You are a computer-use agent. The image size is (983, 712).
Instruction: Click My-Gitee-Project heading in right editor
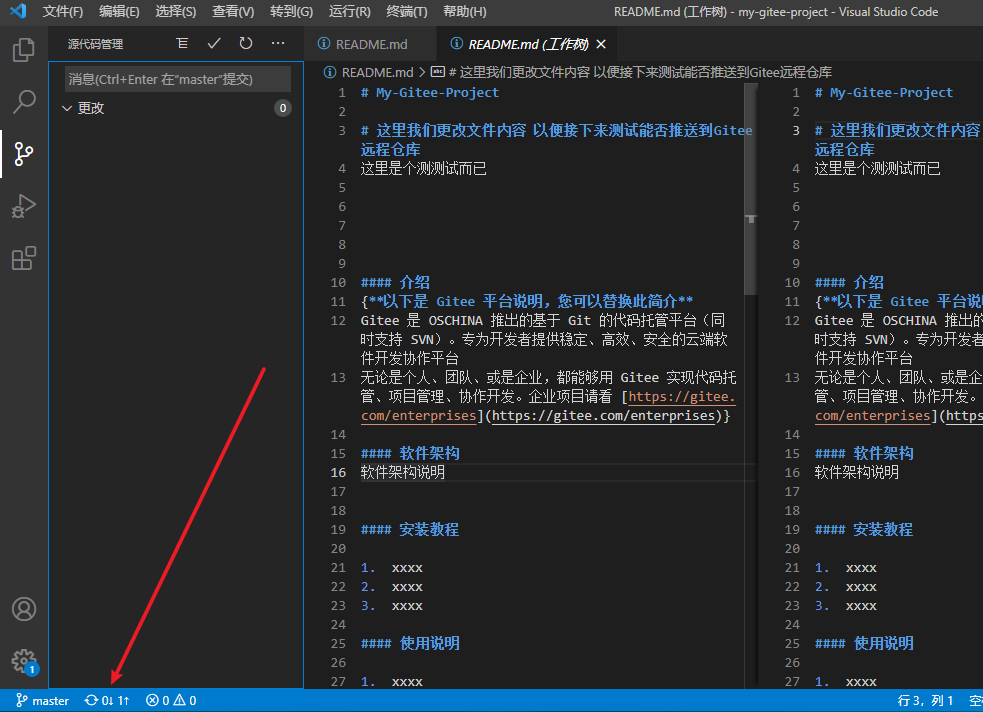point(884,92)
